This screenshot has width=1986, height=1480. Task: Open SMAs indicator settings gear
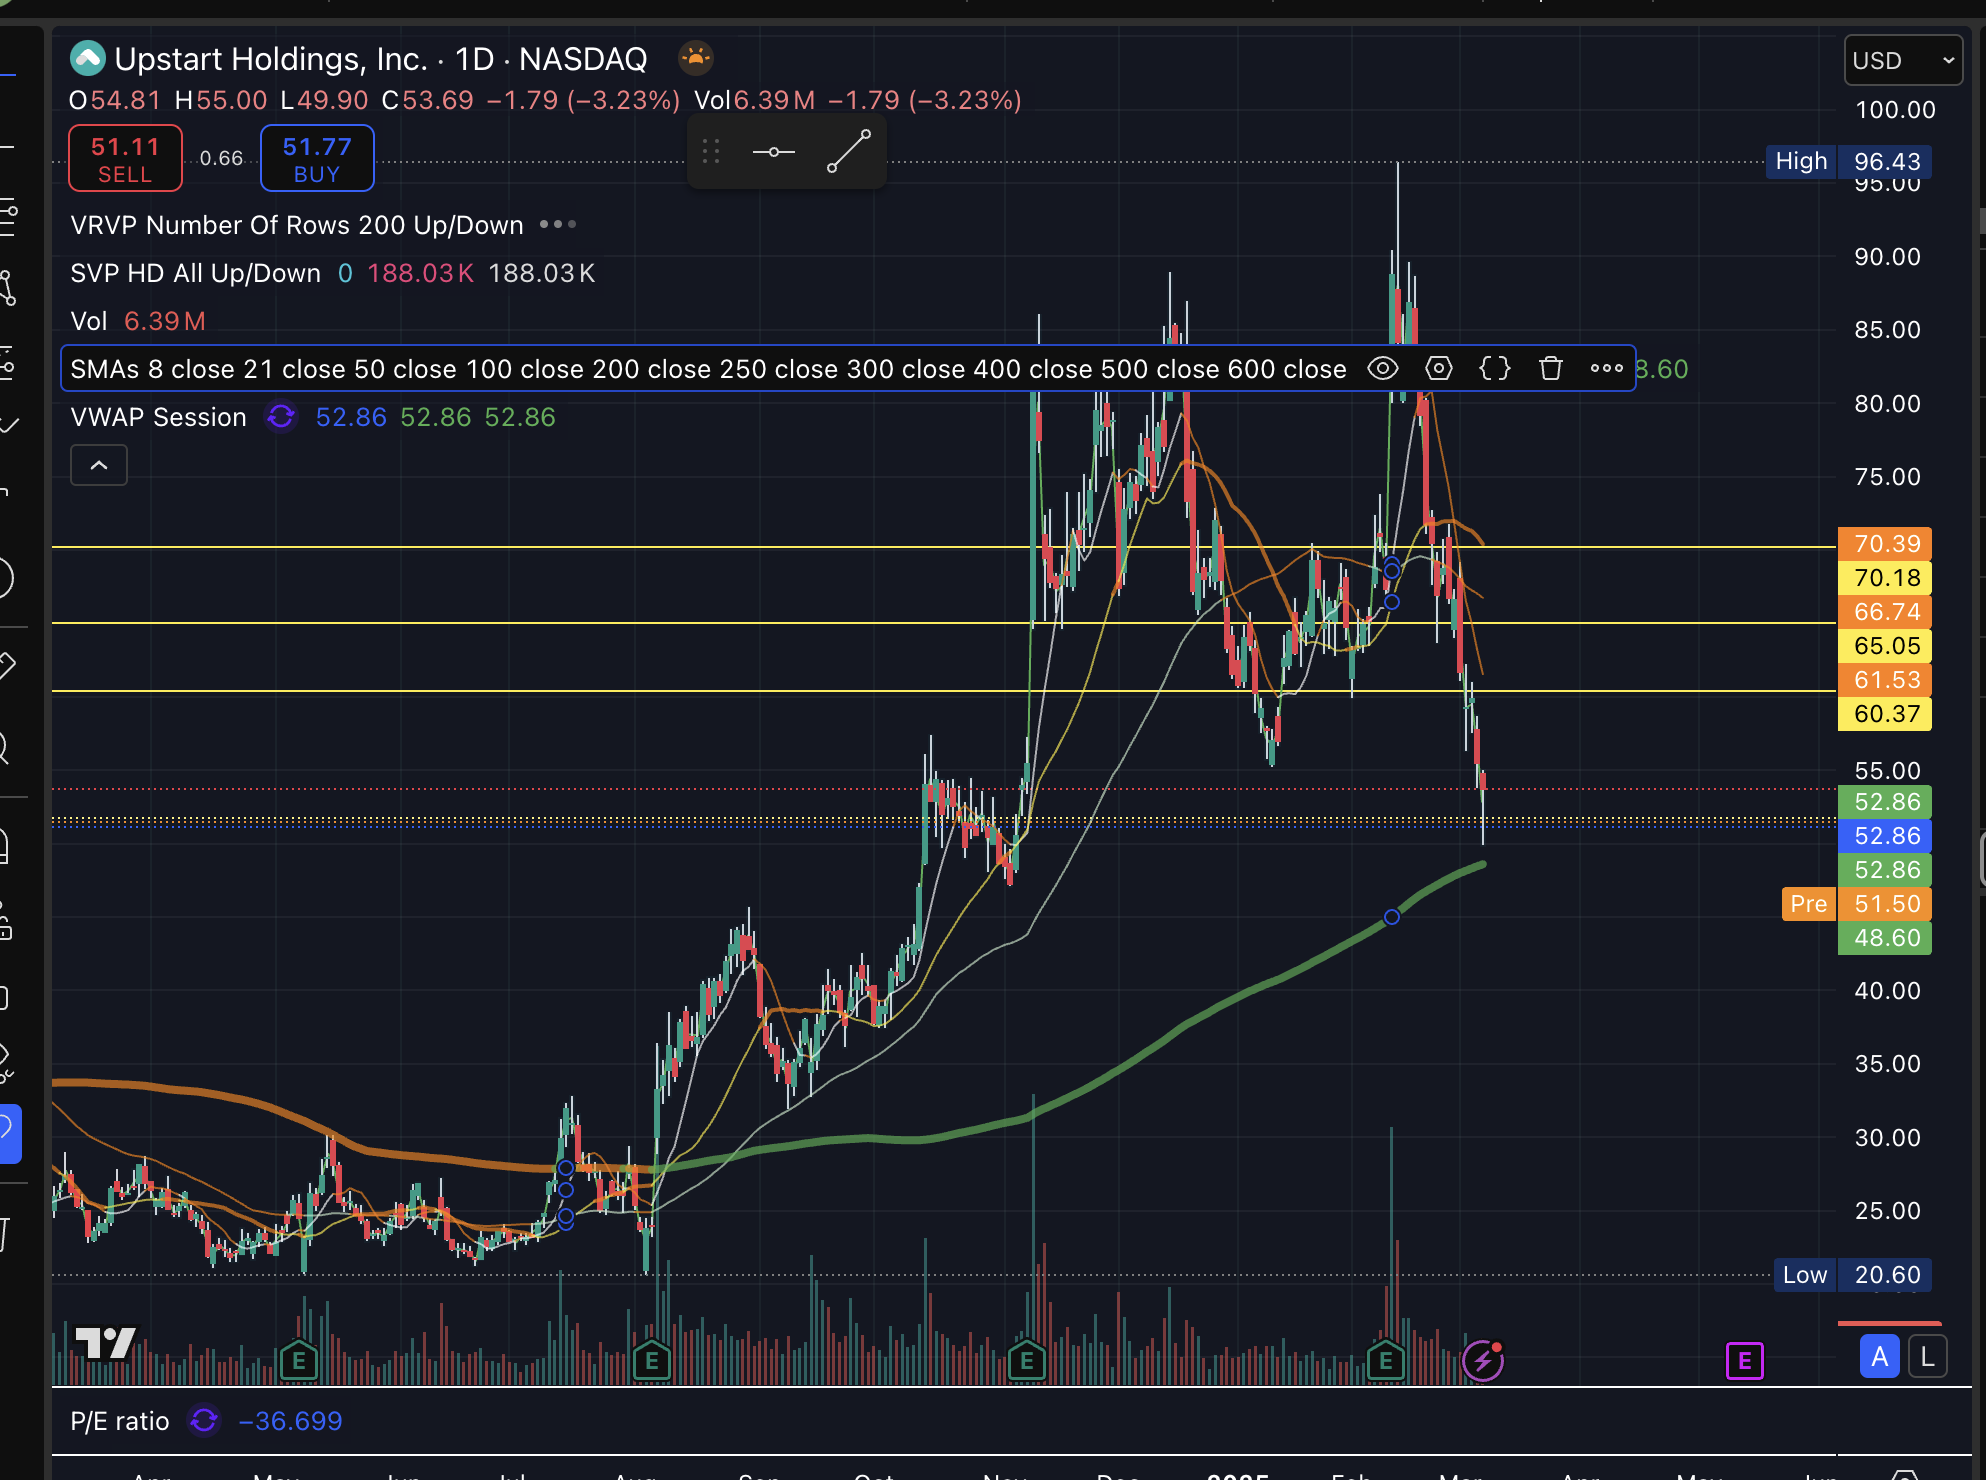coord(1439,369)
